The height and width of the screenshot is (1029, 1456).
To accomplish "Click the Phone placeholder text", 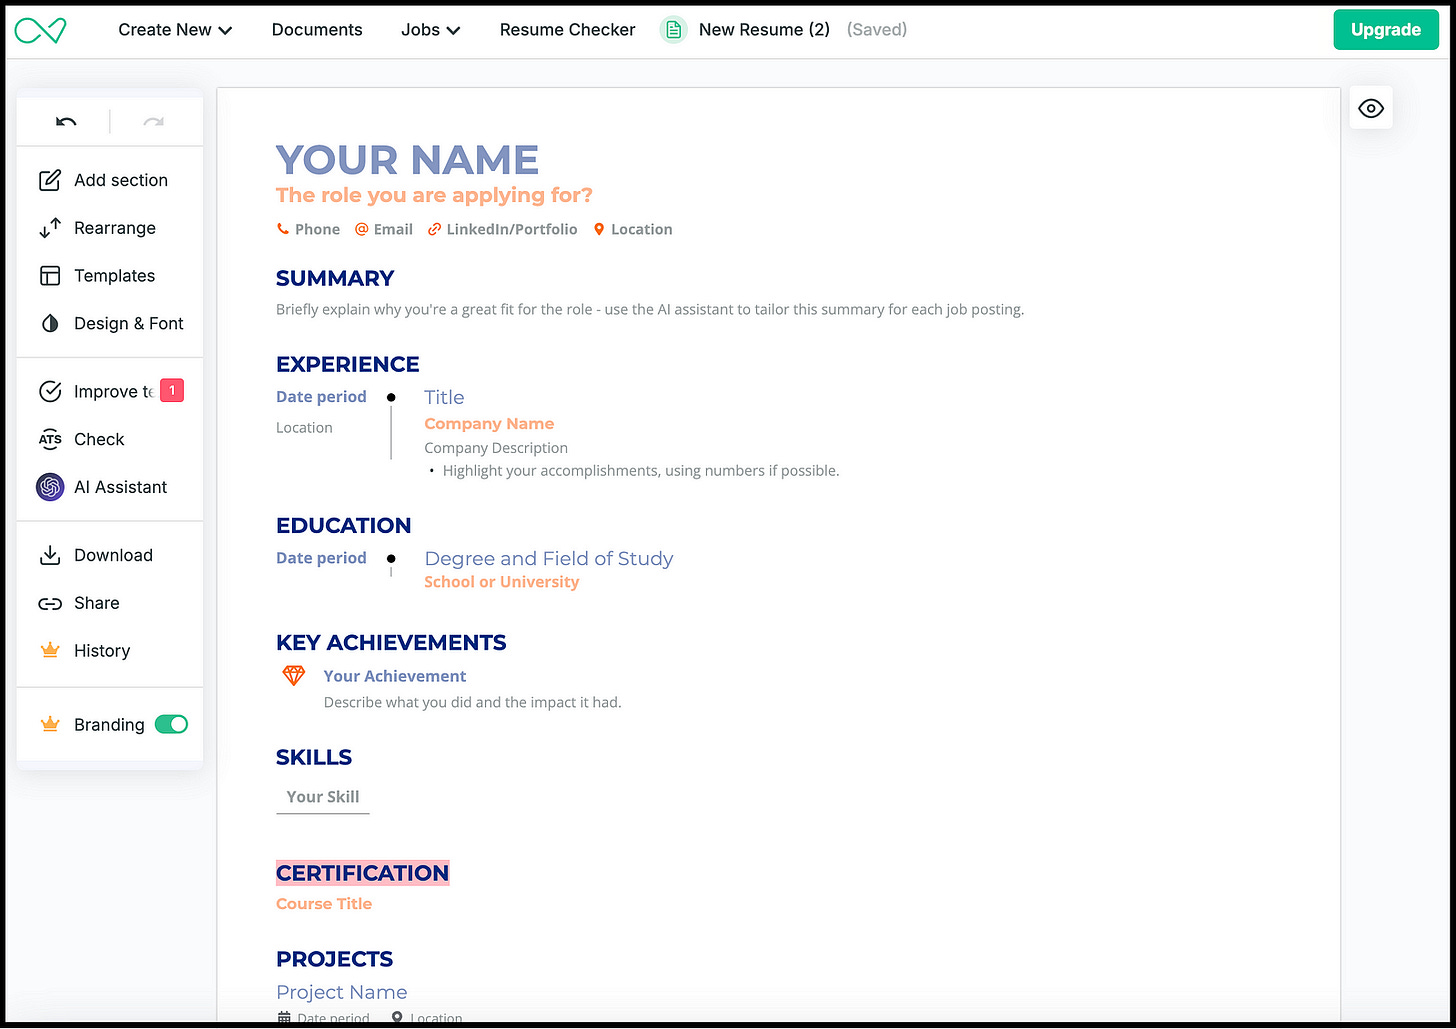I will tap(317, 229).
